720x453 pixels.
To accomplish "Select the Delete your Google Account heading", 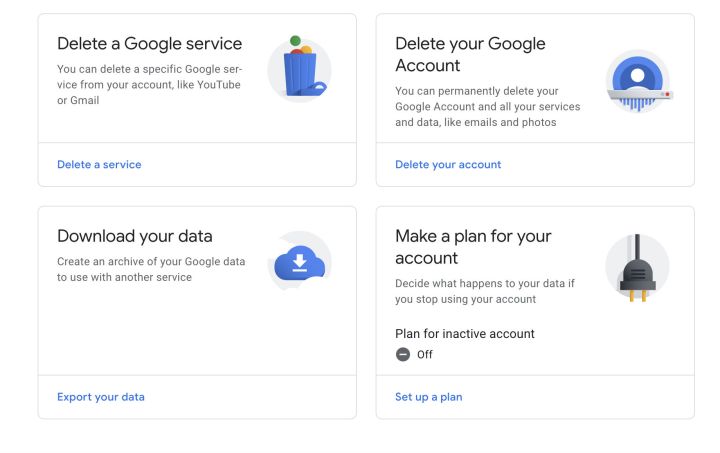I will (x=470, y=55).
